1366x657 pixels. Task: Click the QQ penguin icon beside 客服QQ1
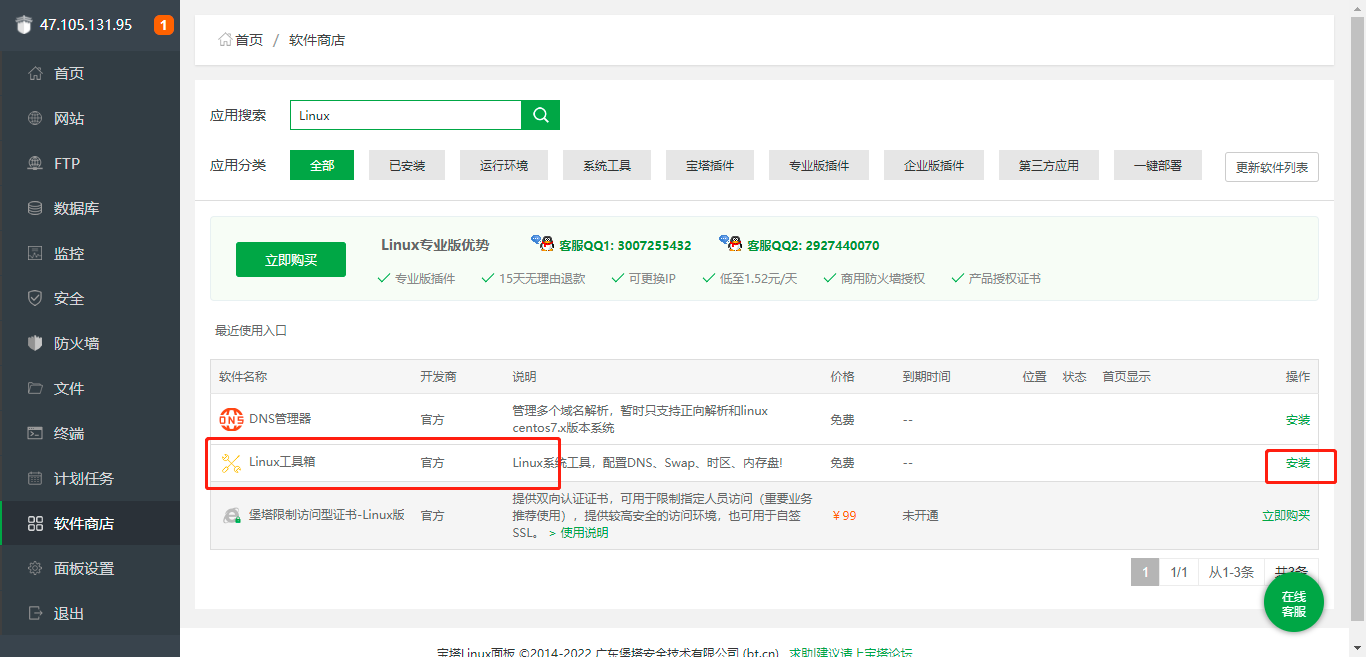pyautogui.click(x=542, y=243)
